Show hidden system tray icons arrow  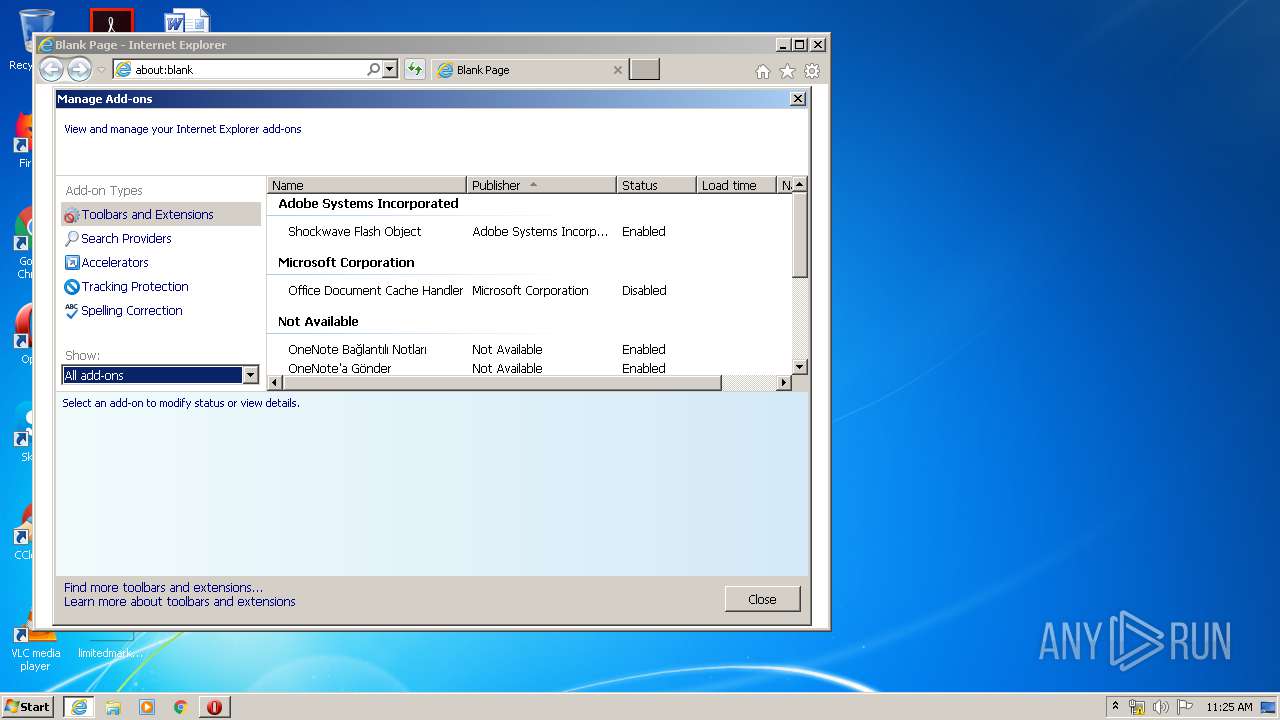(1116, 706)
